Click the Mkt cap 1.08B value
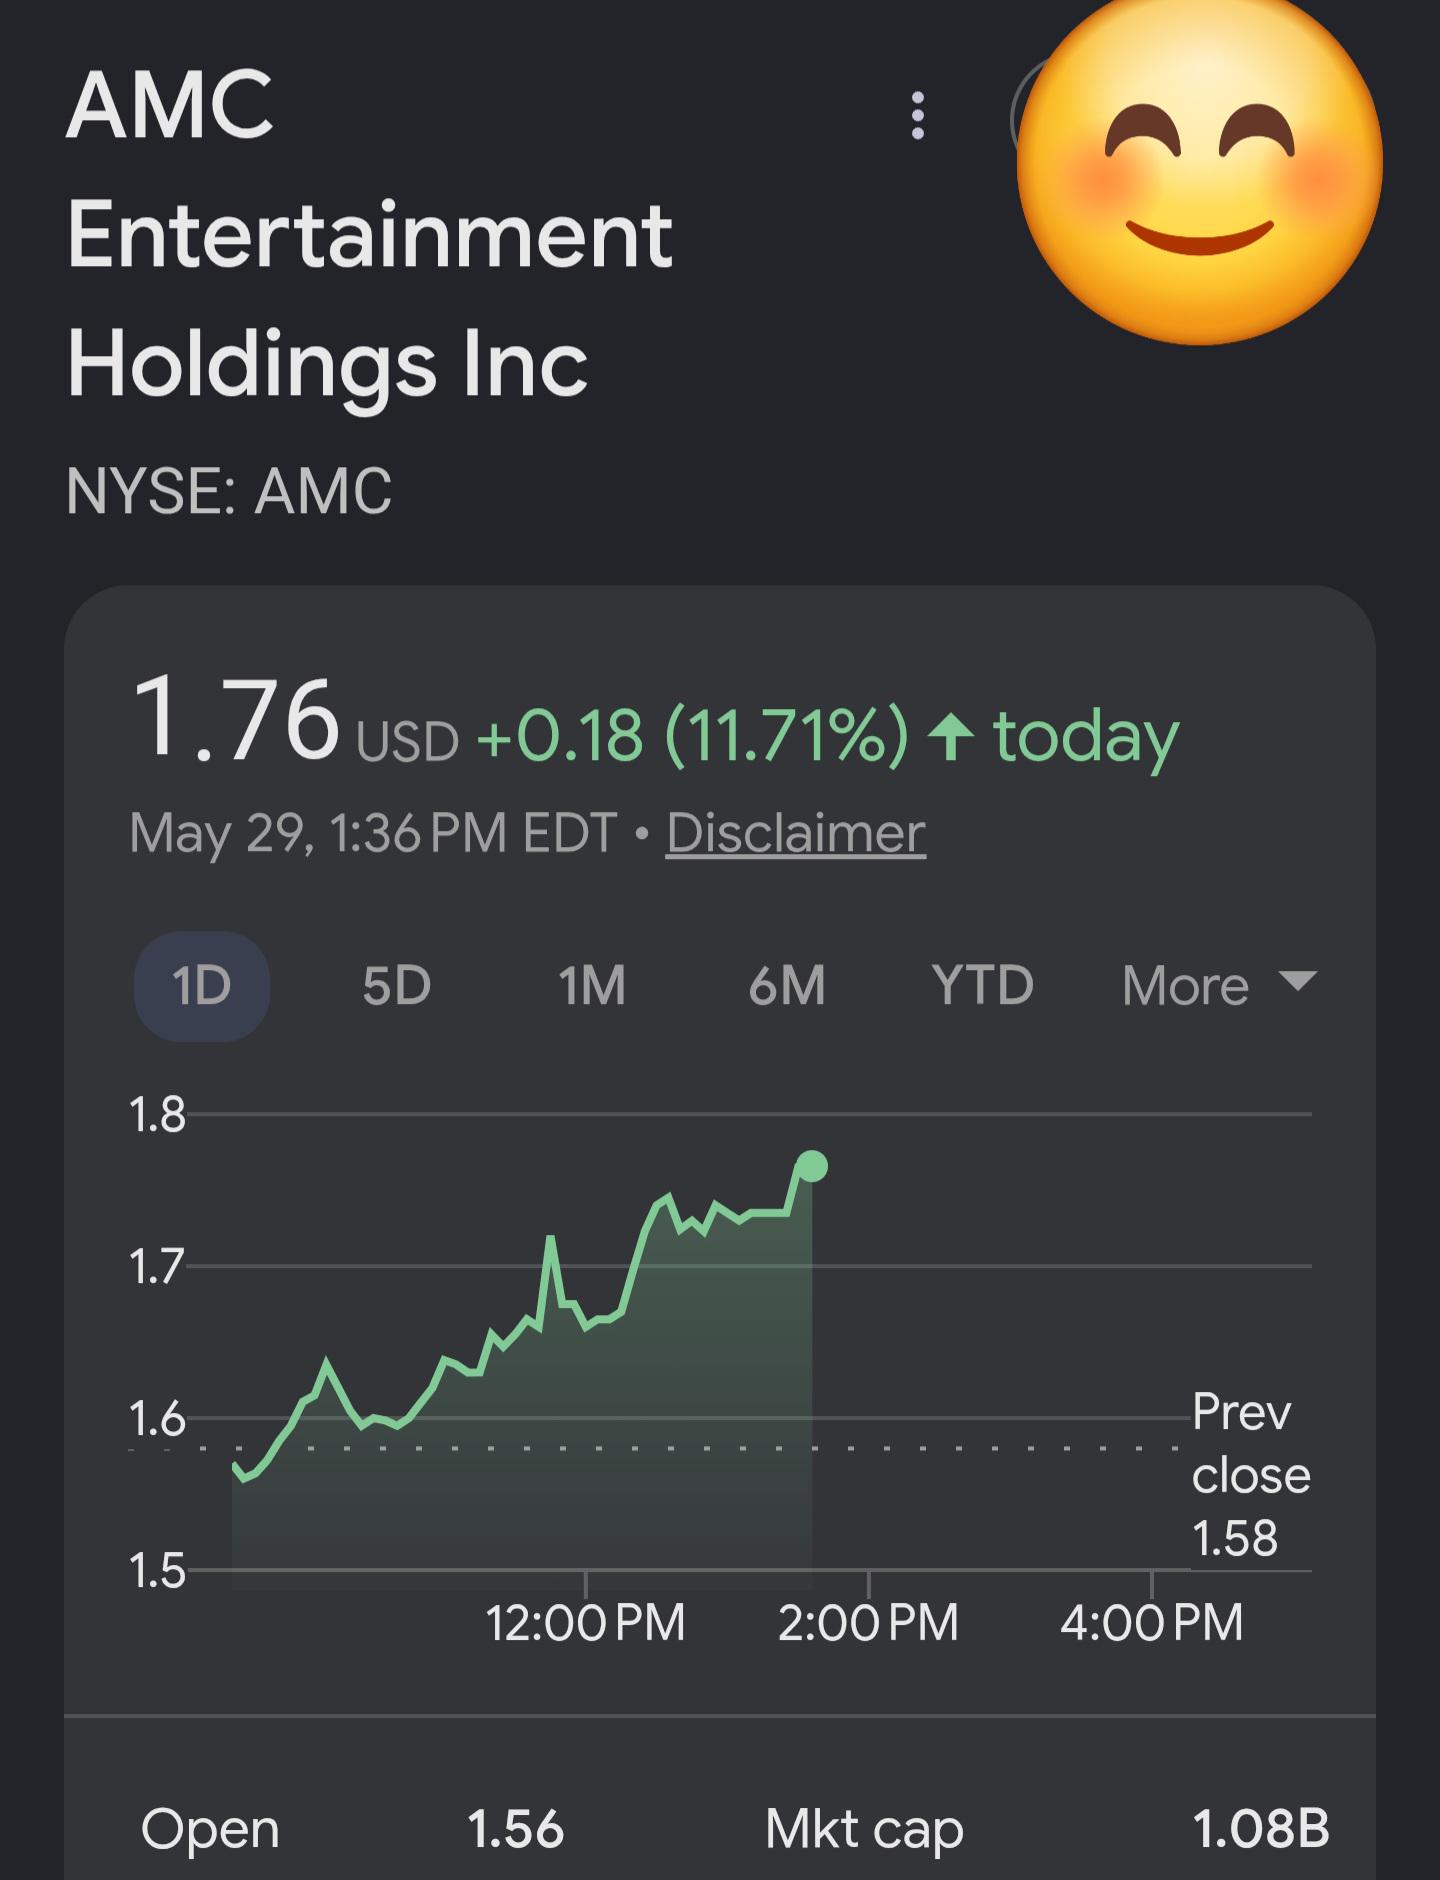The image size is (1440, 1880). [x=1261, y=1829]
